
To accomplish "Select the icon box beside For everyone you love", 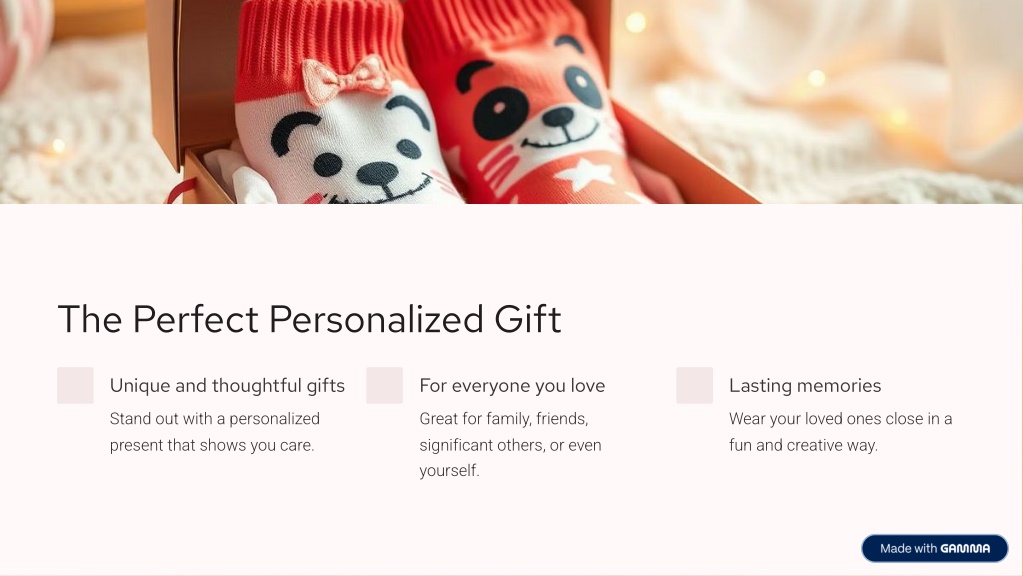I will coord(384,386).
